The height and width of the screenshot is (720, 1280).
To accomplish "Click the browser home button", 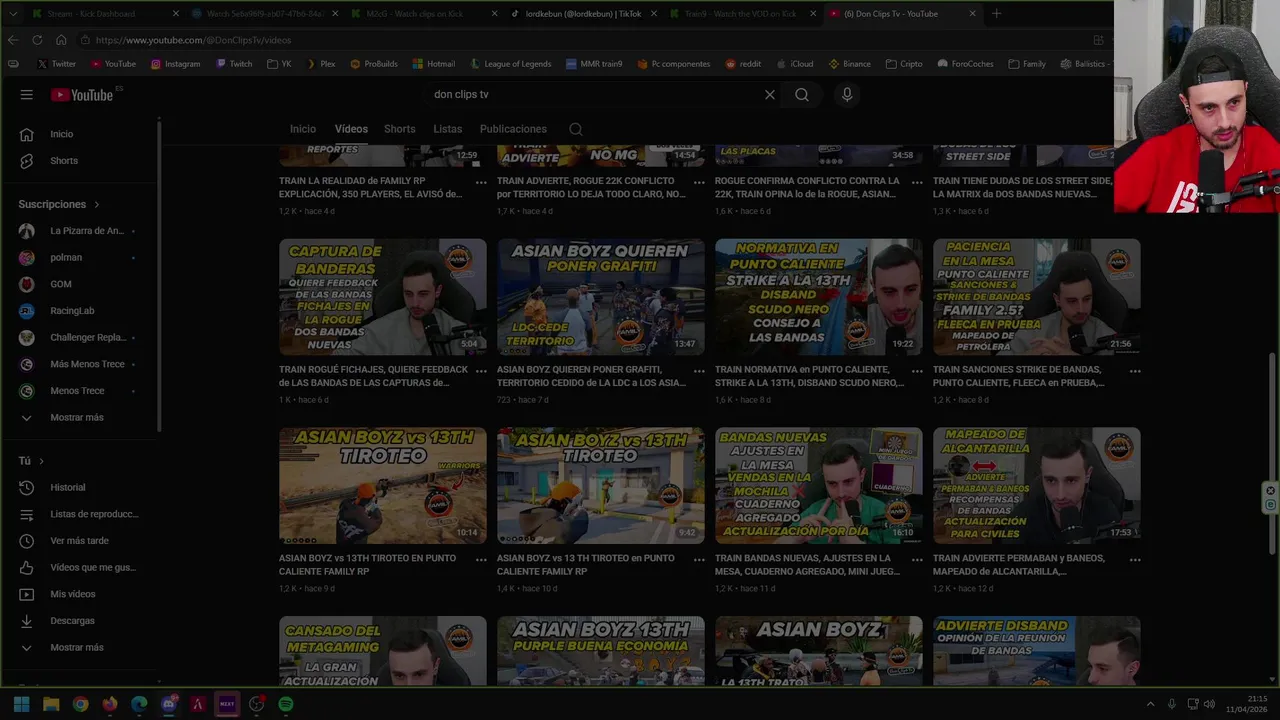I will (x=61, y=40).
